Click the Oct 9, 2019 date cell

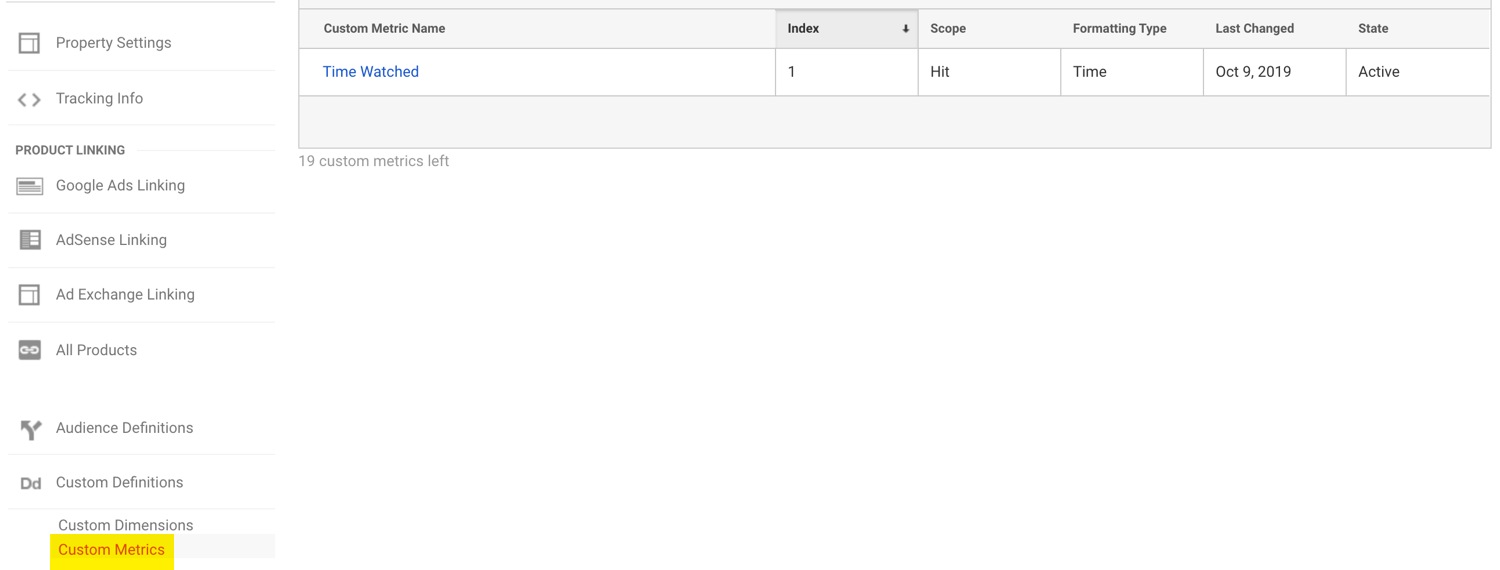pos(1275,72)
